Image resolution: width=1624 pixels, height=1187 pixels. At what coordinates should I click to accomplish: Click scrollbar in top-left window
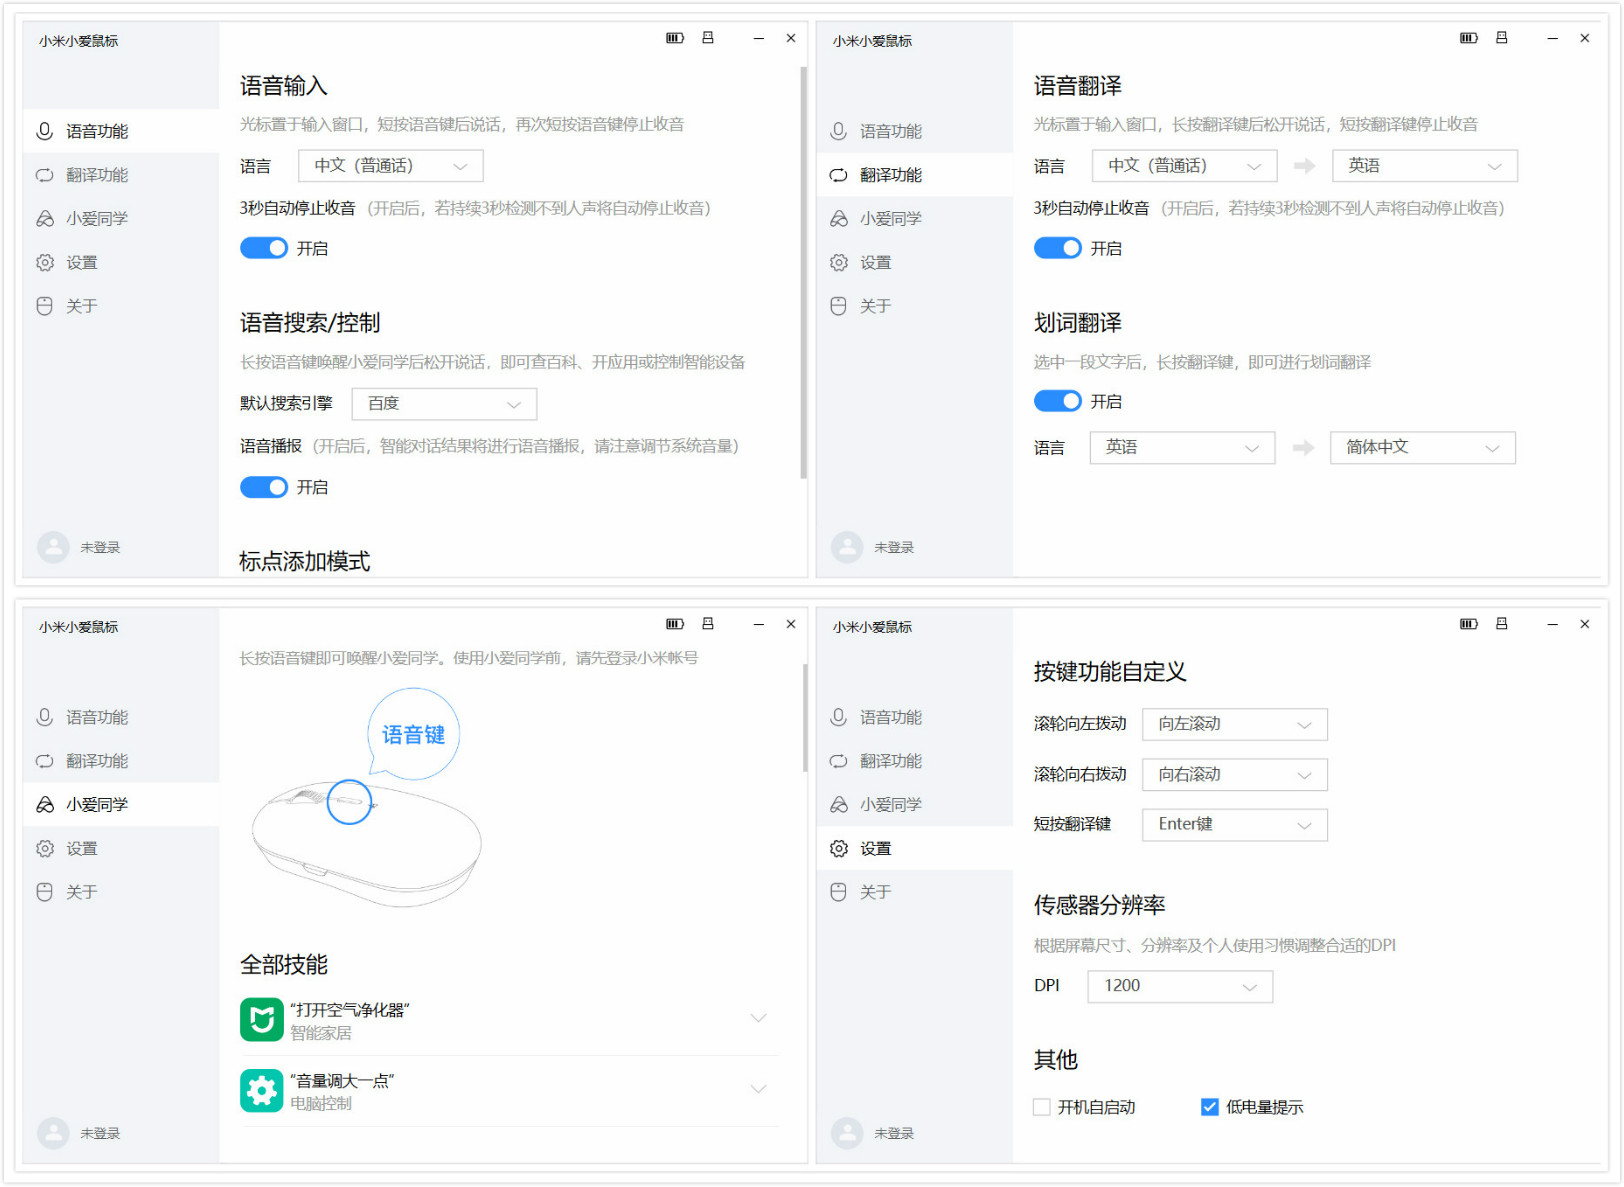803,272
